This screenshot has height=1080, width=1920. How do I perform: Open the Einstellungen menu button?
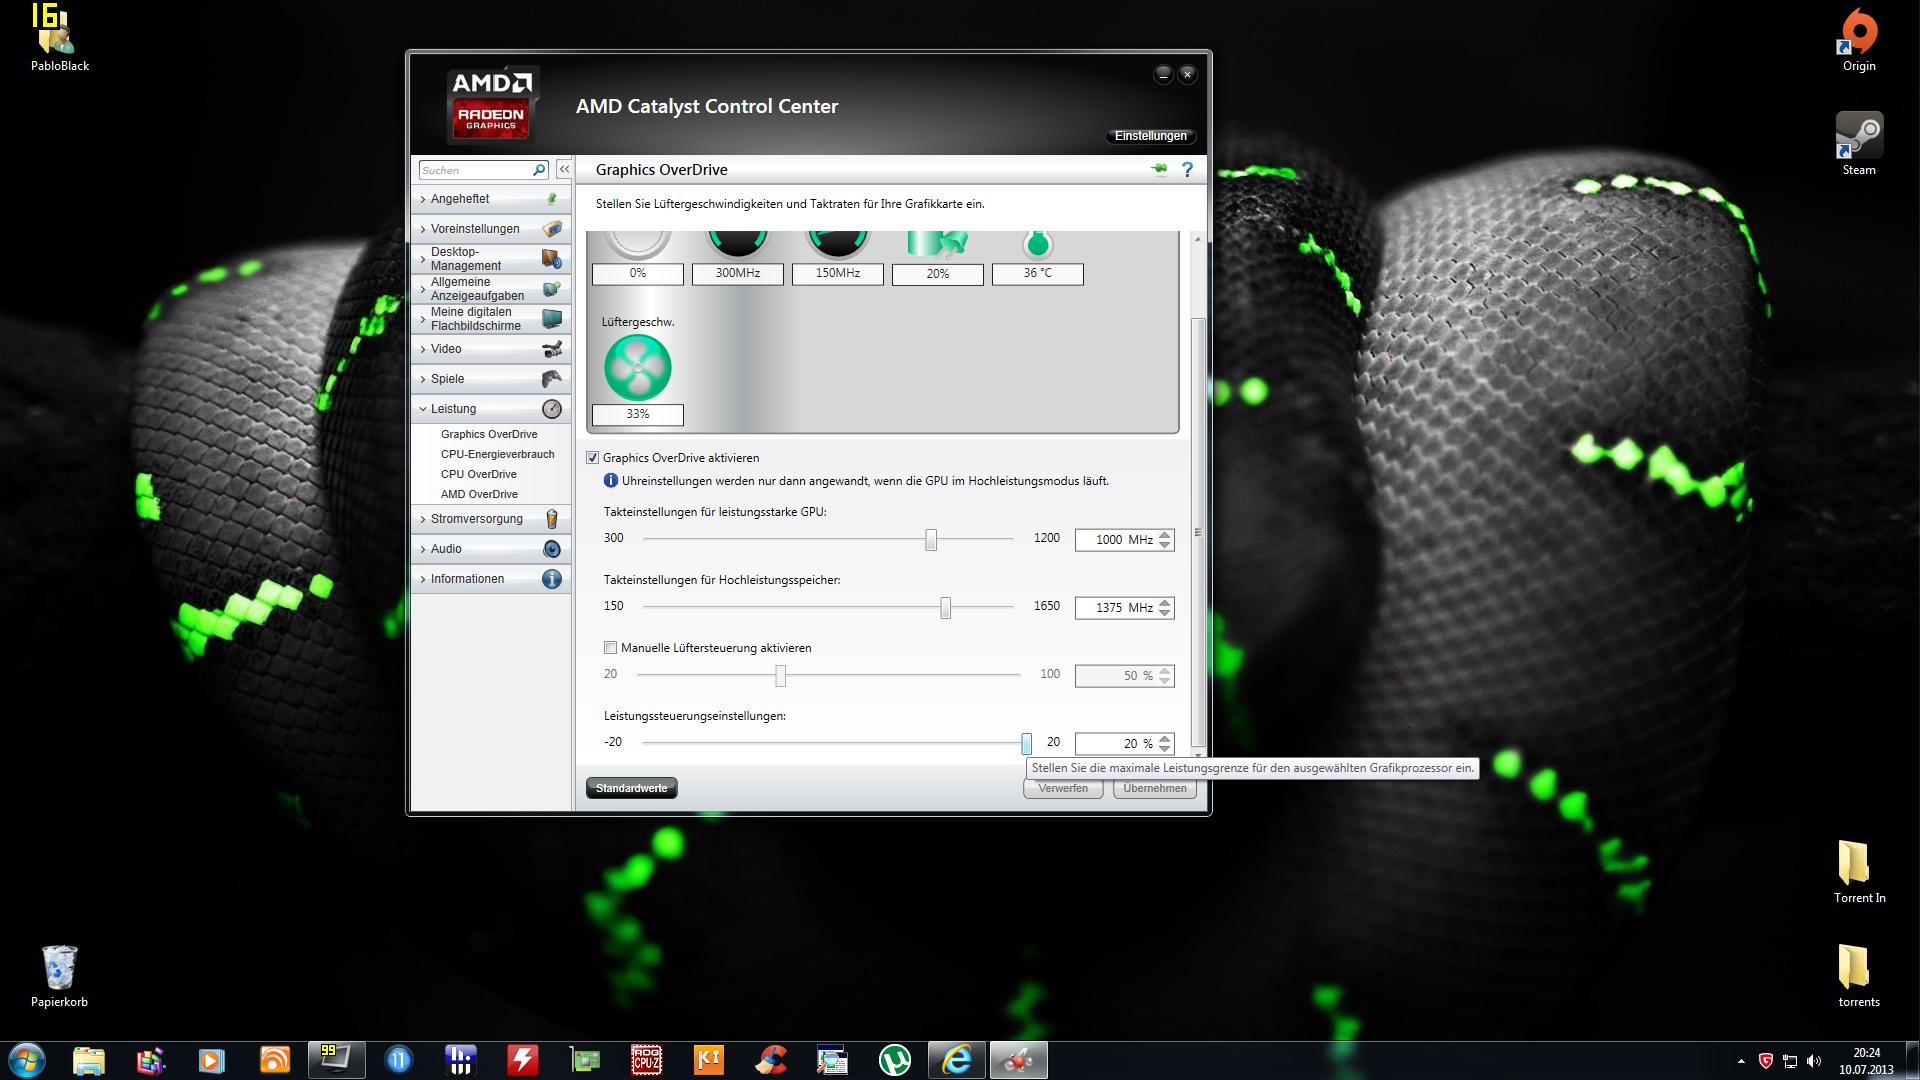[x=1150, y=136]
